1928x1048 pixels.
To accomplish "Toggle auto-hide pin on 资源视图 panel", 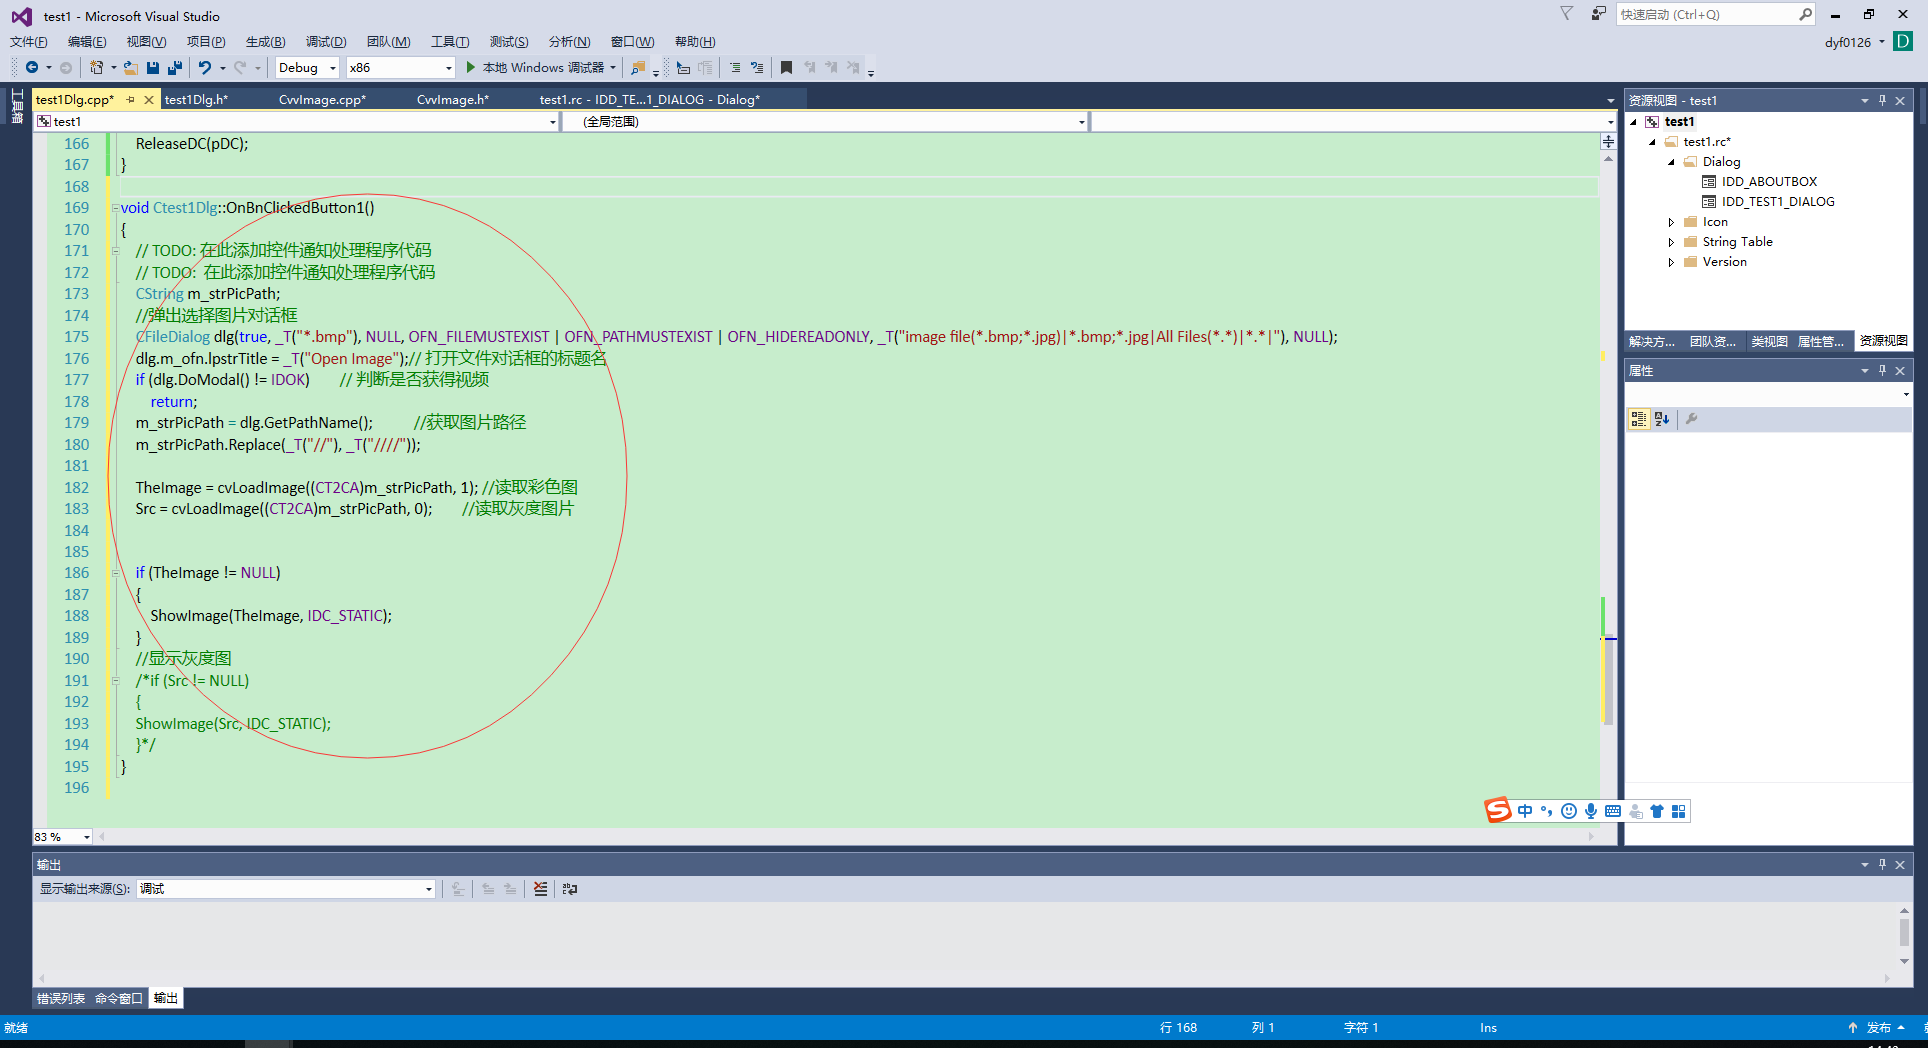I will click(1883, 100).
